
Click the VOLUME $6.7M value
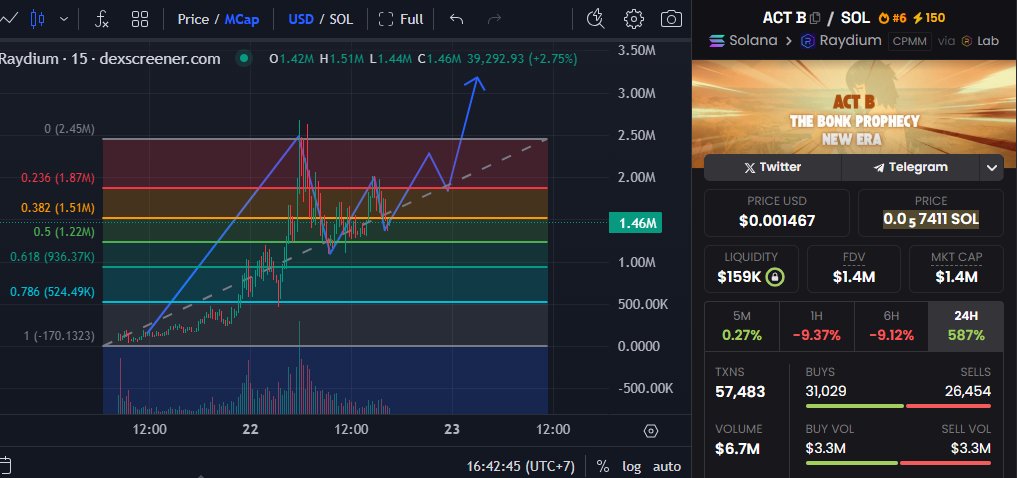point(736,449)
